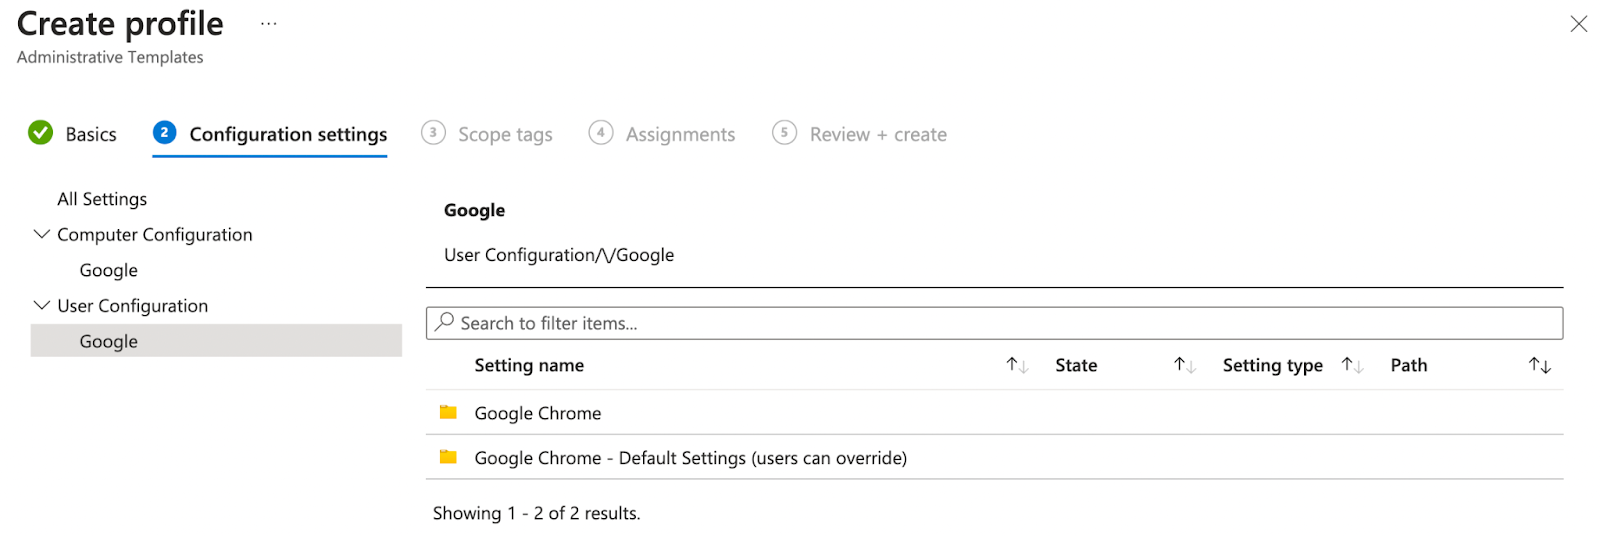Open the Review + create step
1600x536 pixels.
pos(878,134)
